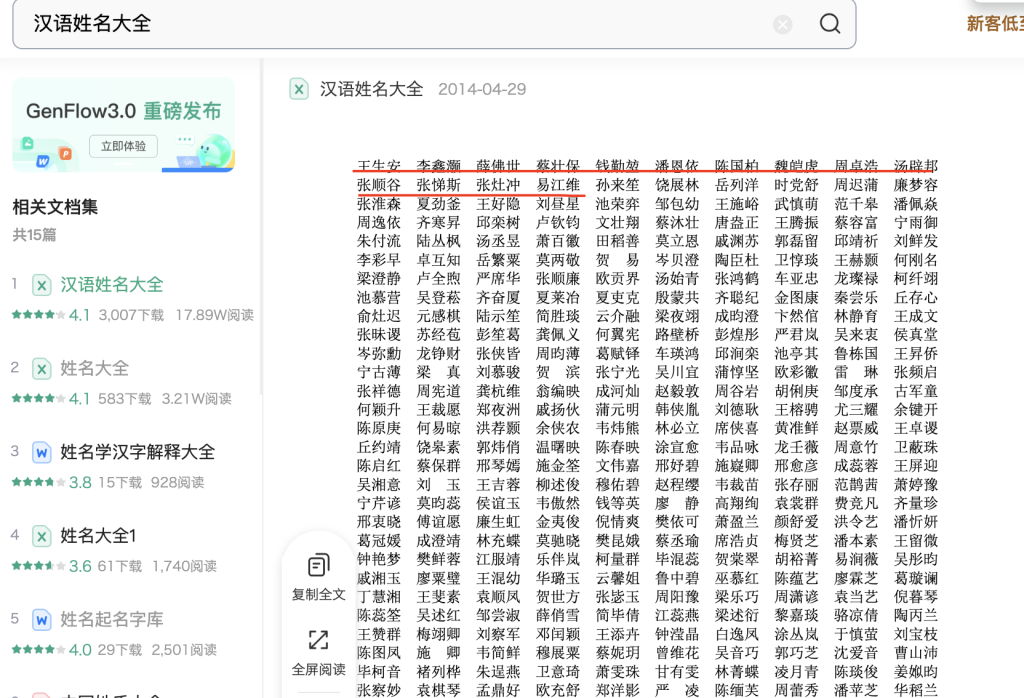
Task: Click the magnifier search icon
Action: pyautogui.click(x=830, y=25)
